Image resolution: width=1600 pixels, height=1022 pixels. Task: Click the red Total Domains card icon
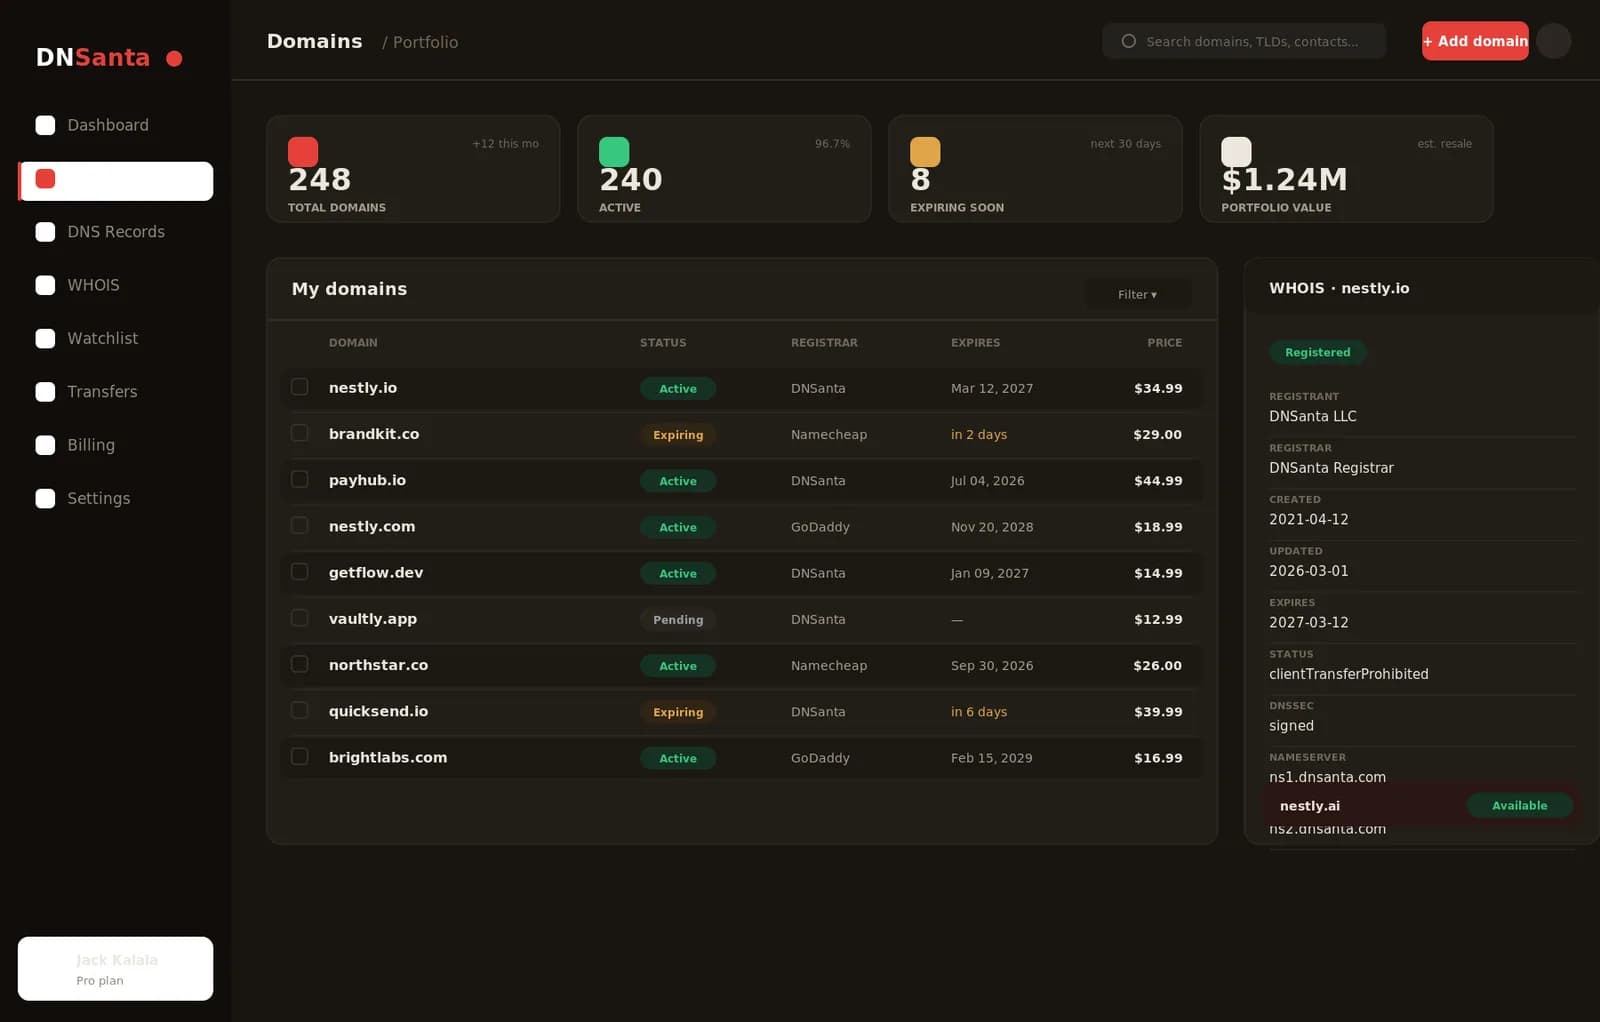pos(303,152)
